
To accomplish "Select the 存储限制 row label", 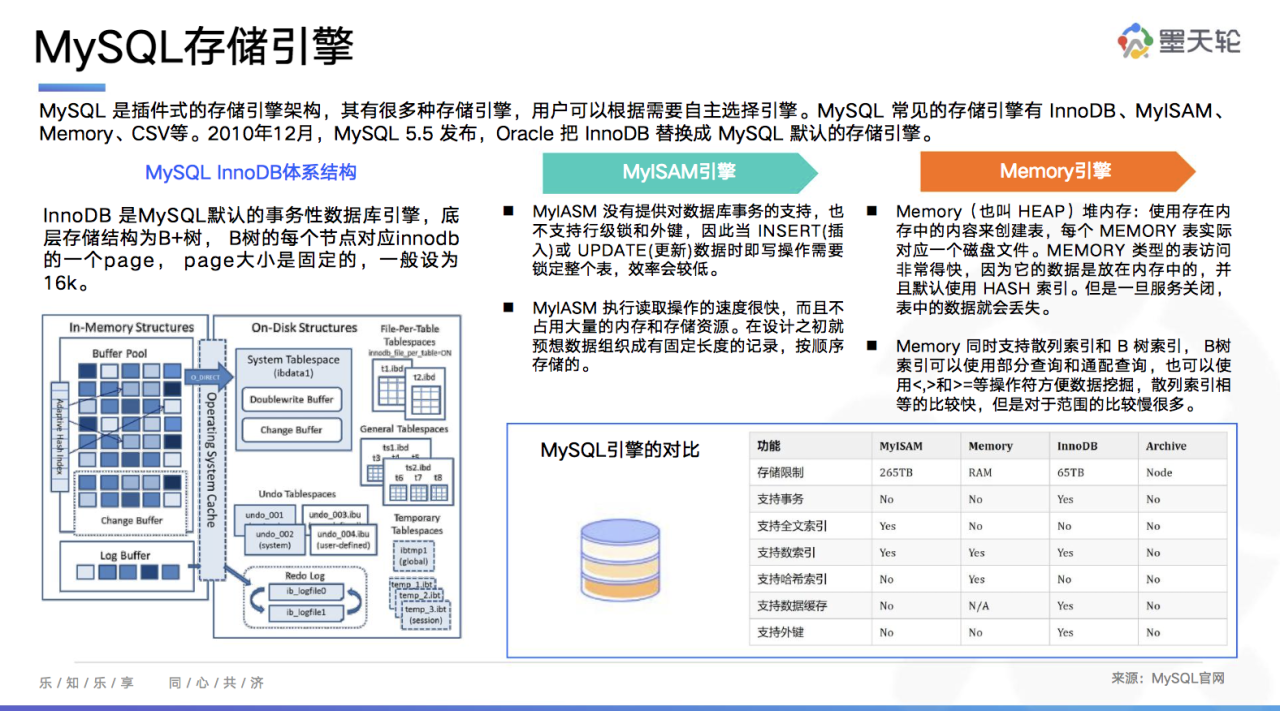I will point(780,472).
